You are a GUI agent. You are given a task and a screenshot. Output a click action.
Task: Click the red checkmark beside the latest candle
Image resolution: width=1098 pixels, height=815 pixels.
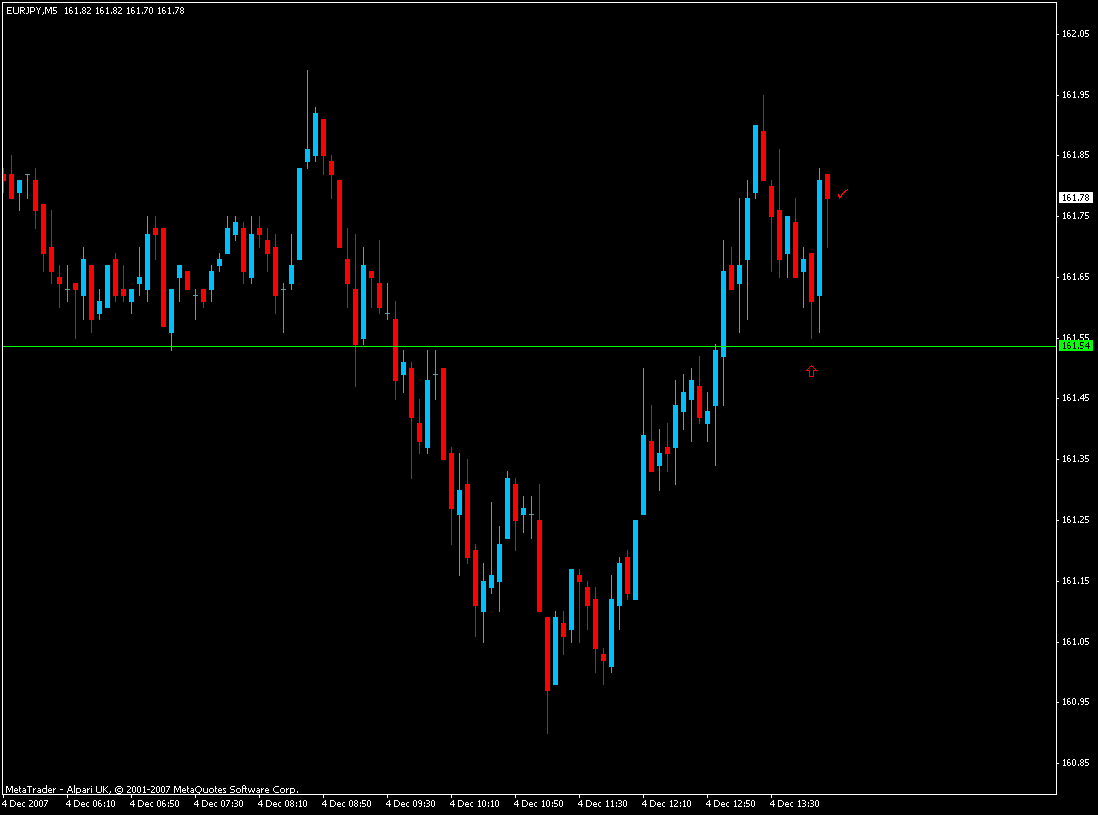pos(843,194)
